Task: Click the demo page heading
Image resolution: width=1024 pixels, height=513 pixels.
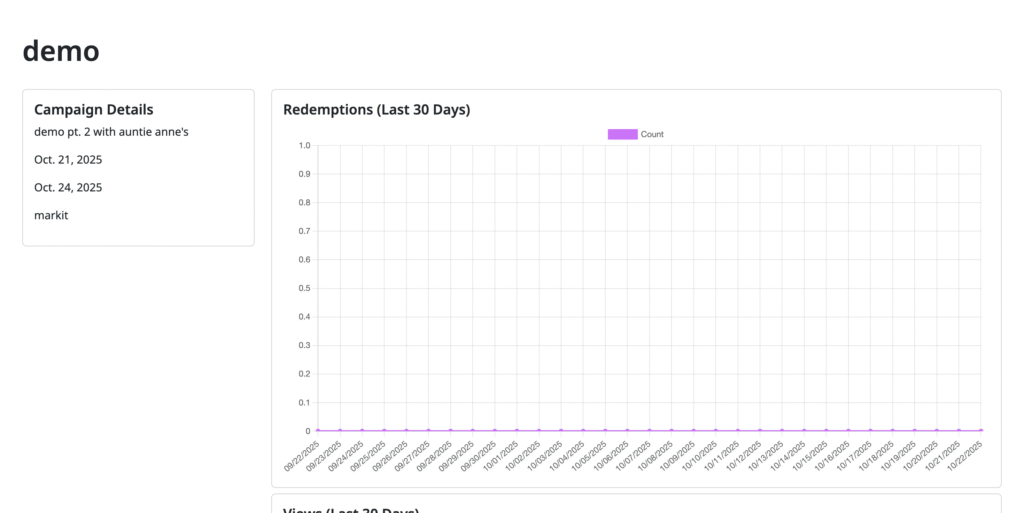Action: pyautogui.click(x=61, y=50)
